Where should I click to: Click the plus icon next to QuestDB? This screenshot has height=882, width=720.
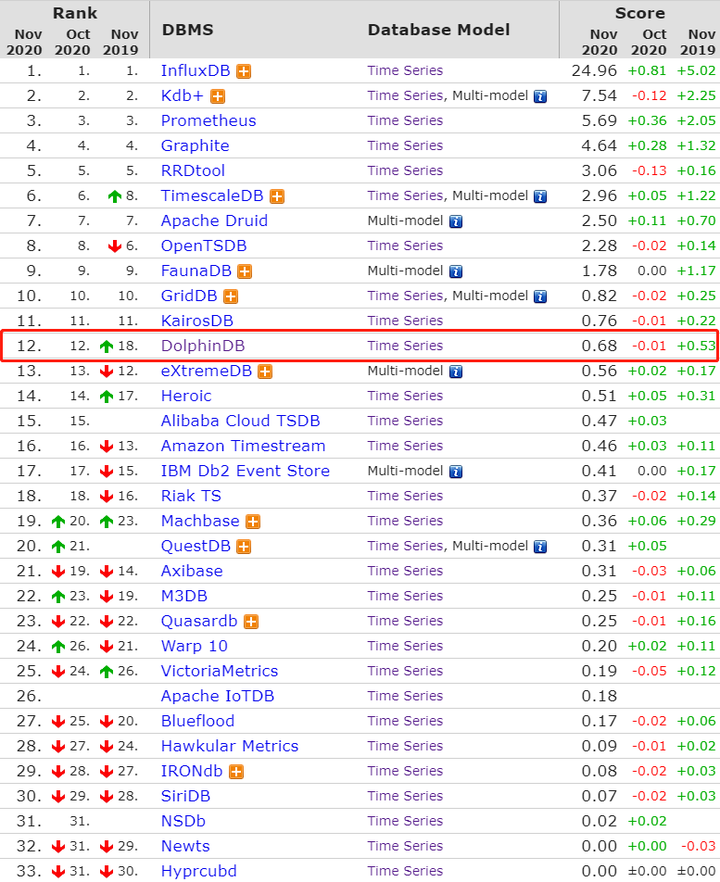[244, 547]
